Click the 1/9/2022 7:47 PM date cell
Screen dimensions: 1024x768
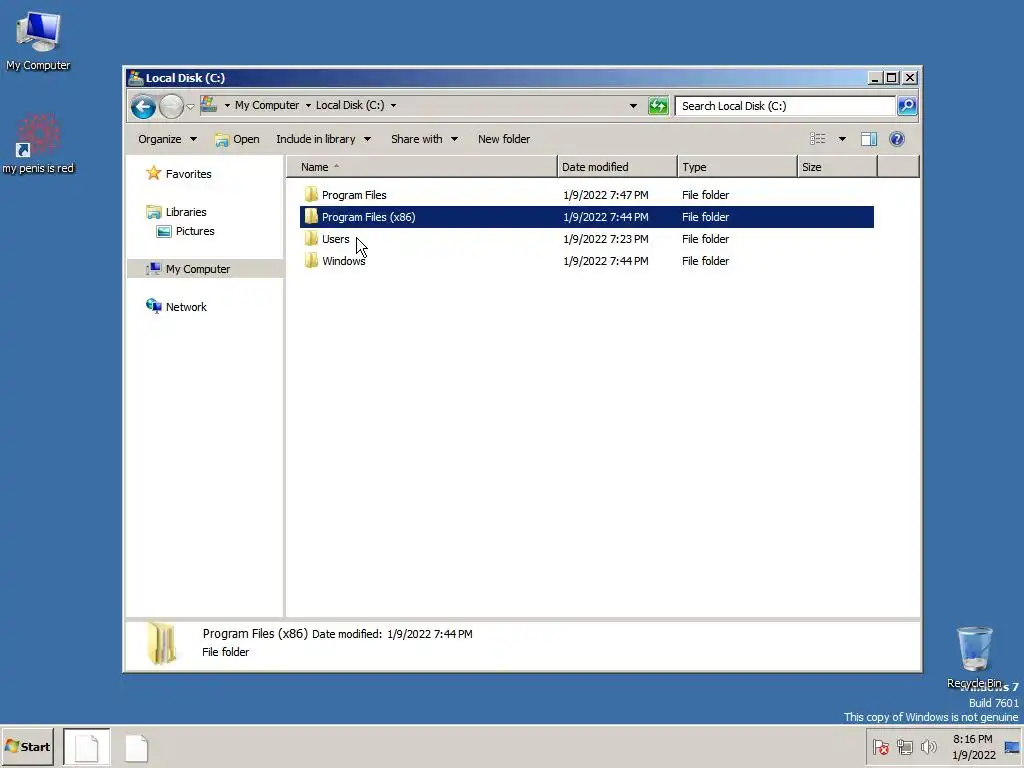pyautogui.click(x=605, y=195)
